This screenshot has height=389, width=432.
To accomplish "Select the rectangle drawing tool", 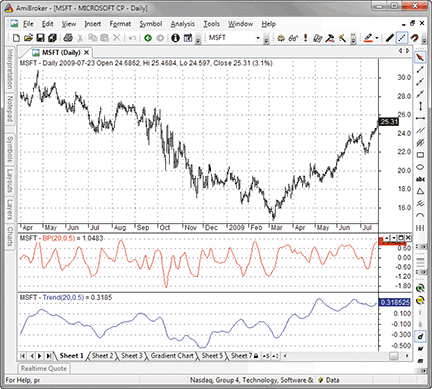I will tap(420, 155).
